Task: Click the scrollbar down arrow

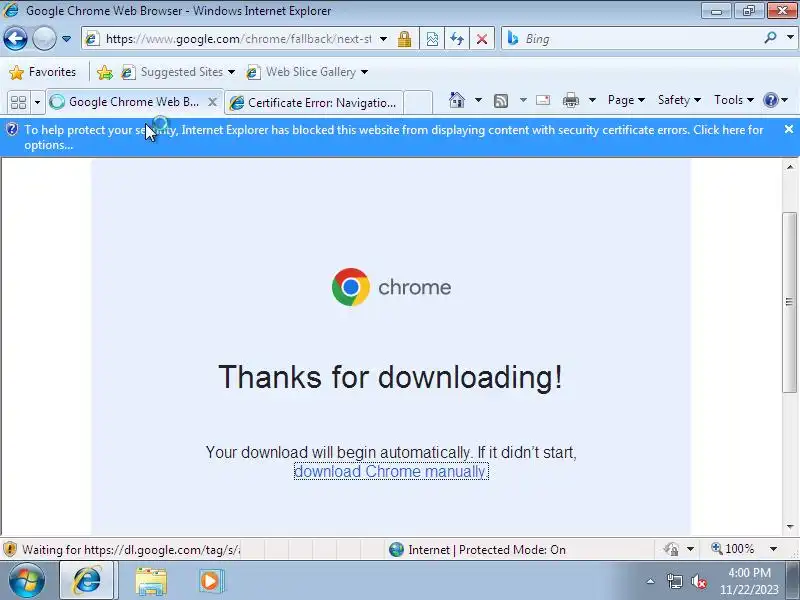Action: (790, 527)
